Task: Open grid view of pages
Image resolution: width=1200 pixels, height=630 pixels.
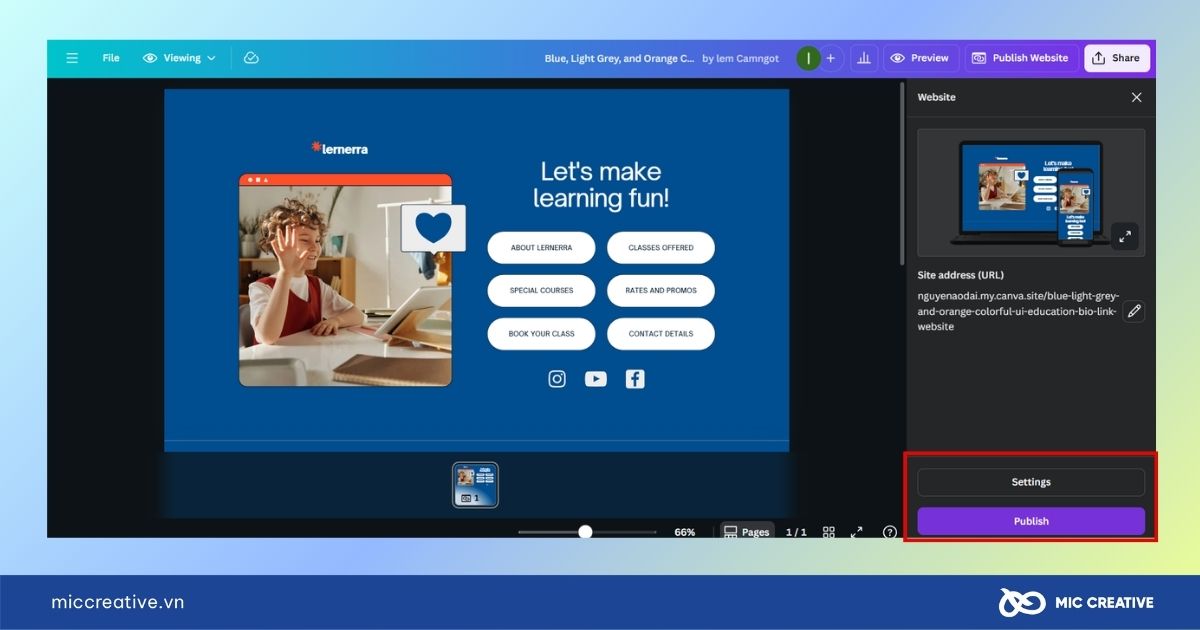Action: 828,532
